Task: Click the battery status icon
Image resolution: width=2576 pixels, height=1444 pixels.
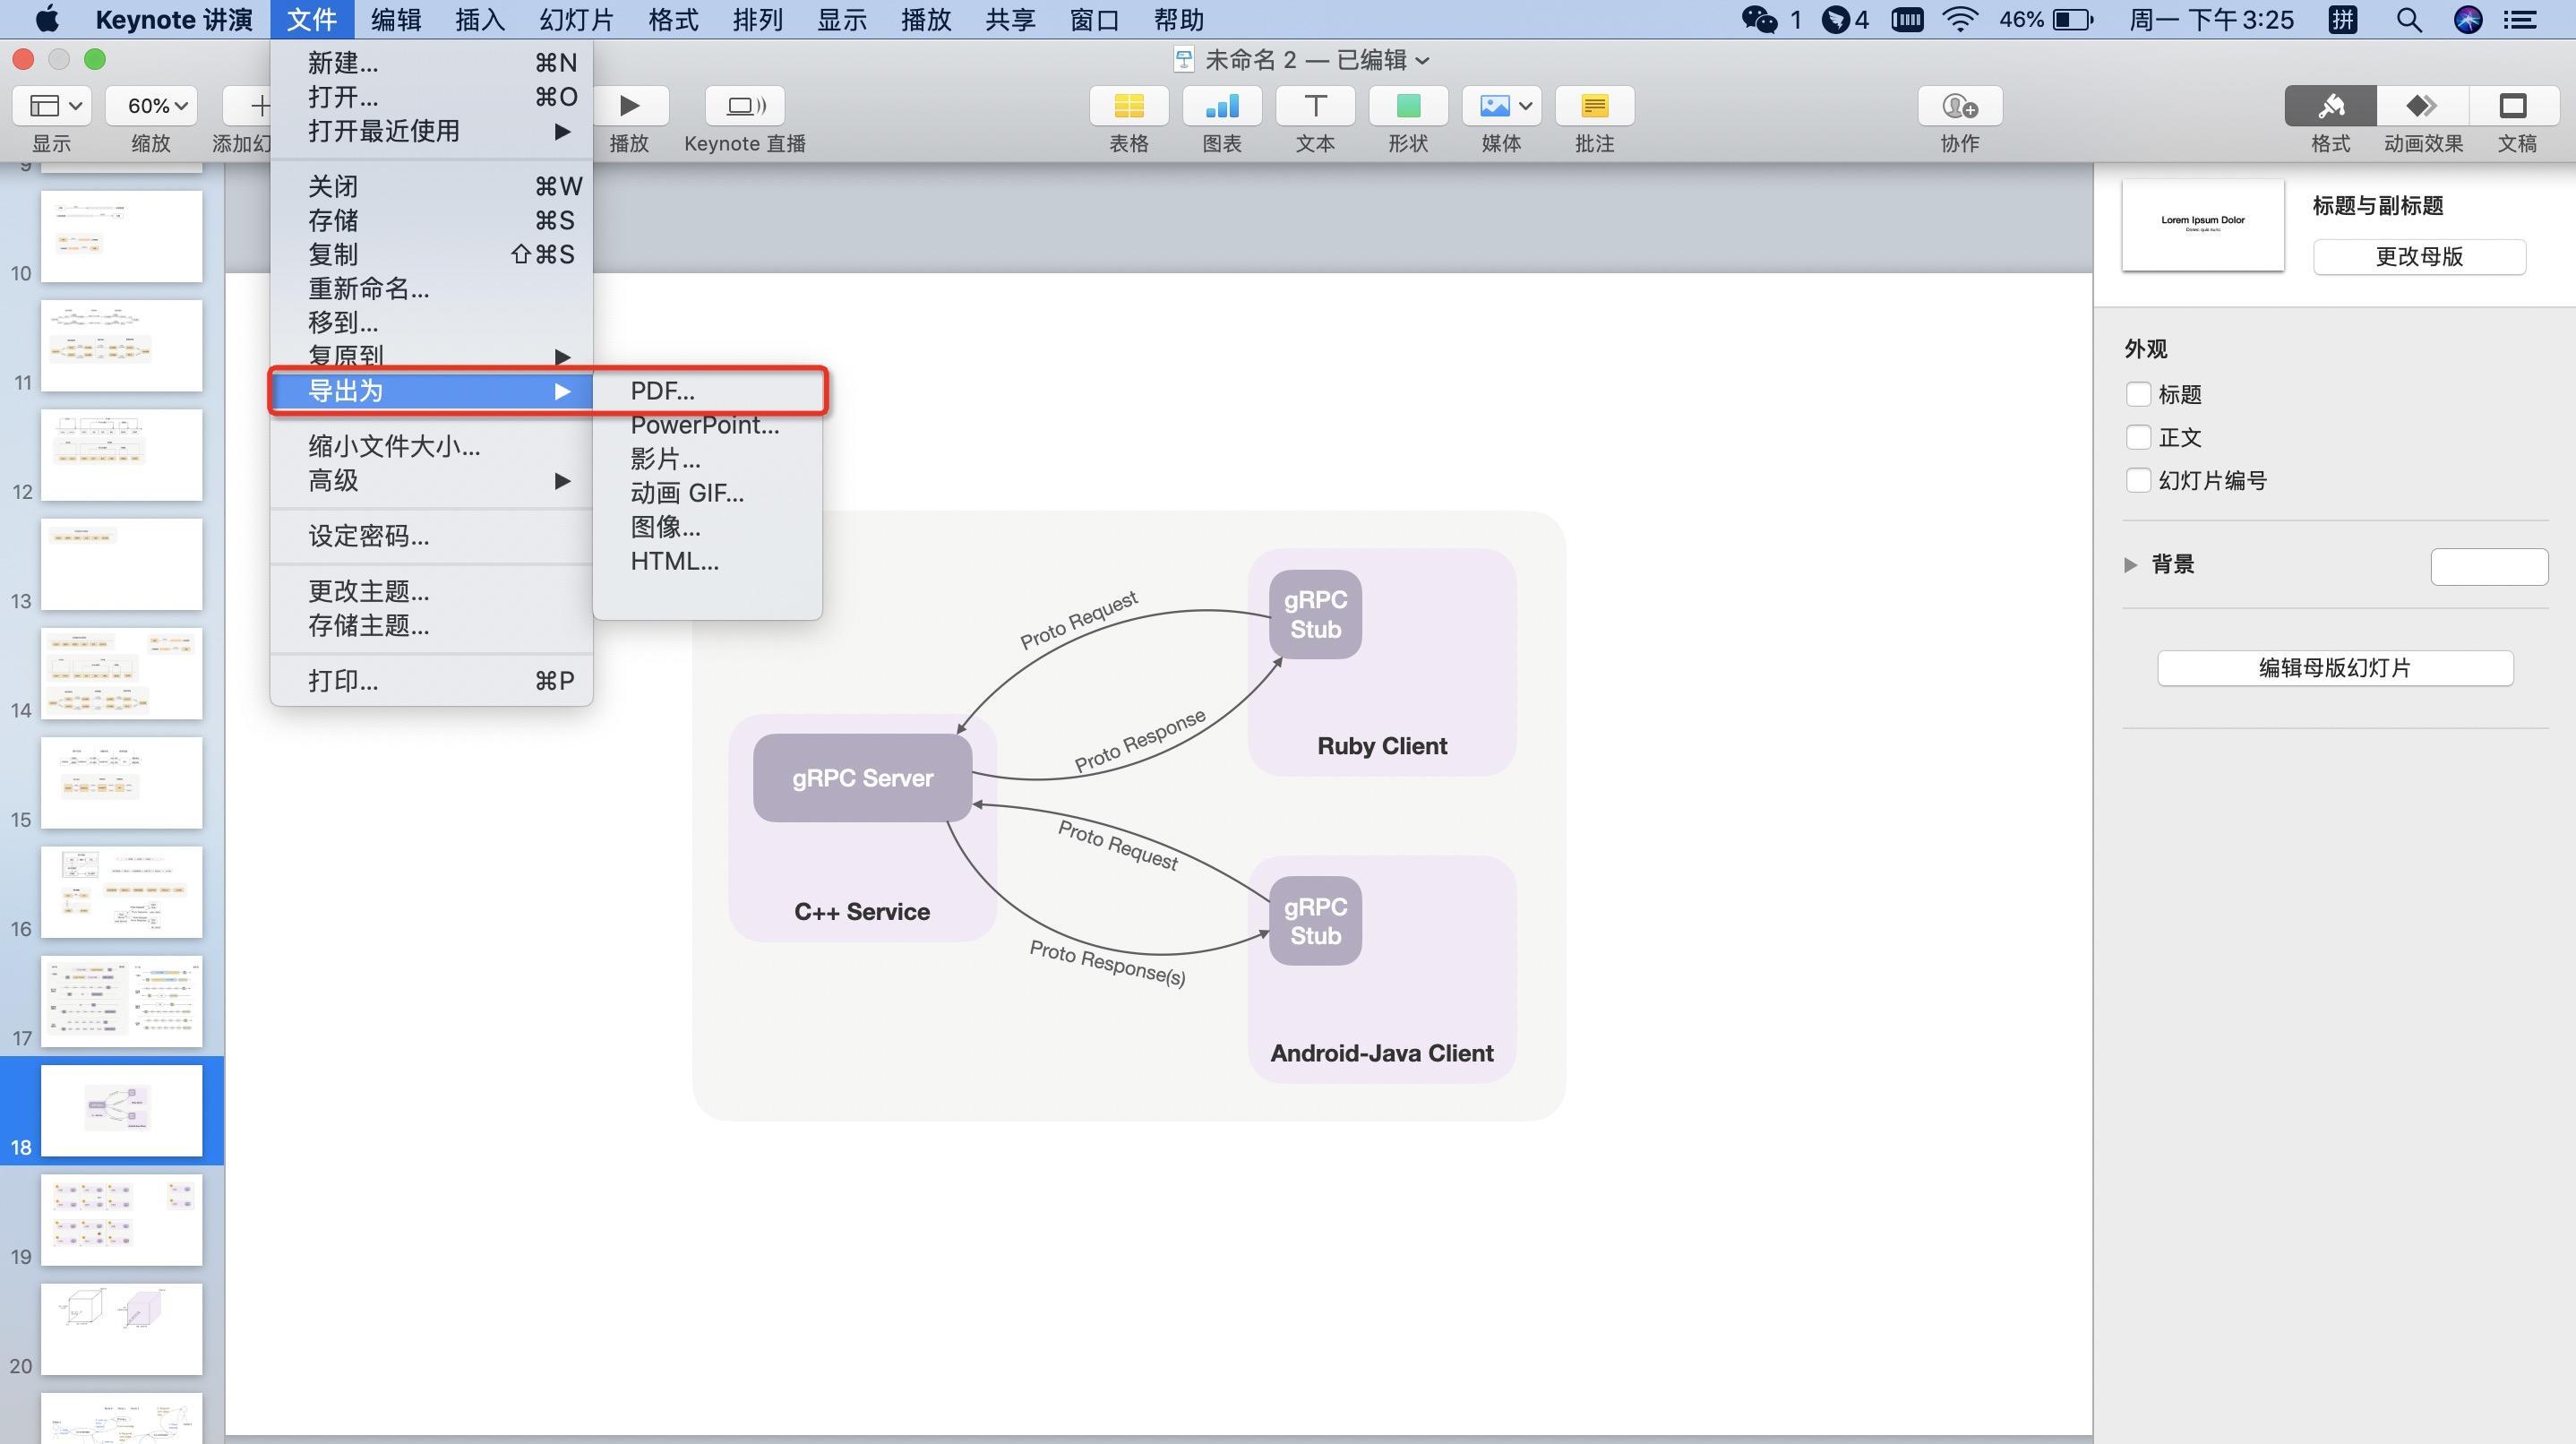Action: click(x=2073, y=19)
